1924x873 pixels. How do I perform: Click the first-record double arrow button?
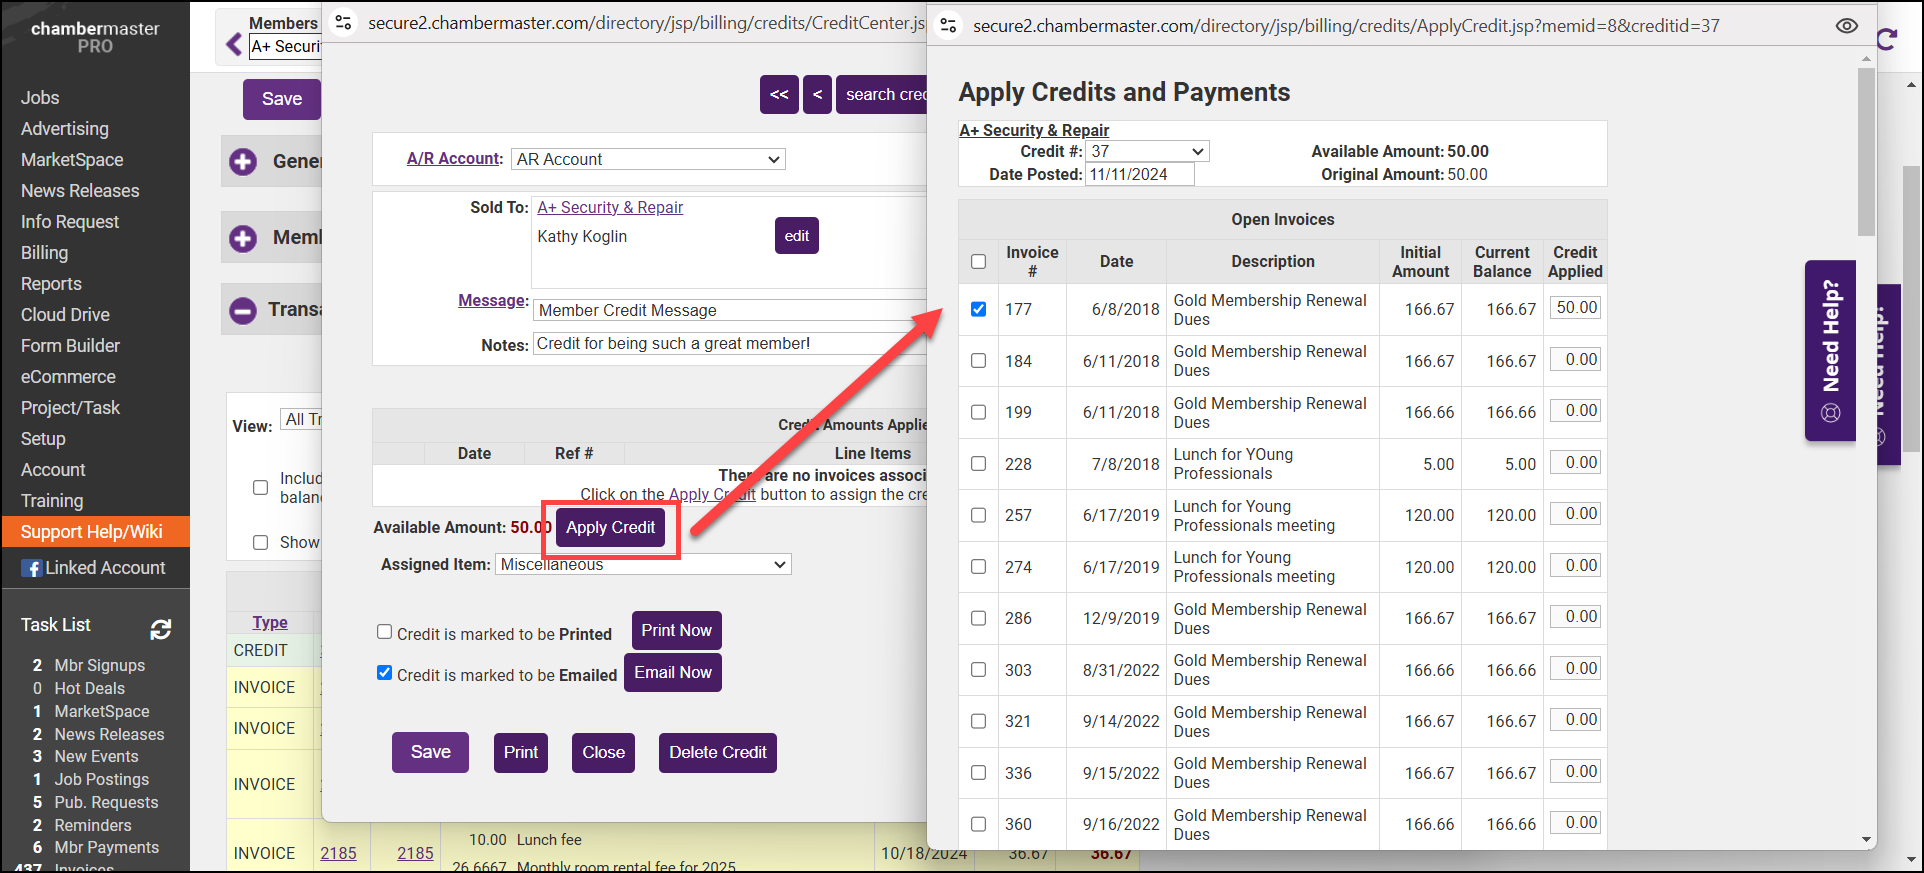[x=779, y=95]
